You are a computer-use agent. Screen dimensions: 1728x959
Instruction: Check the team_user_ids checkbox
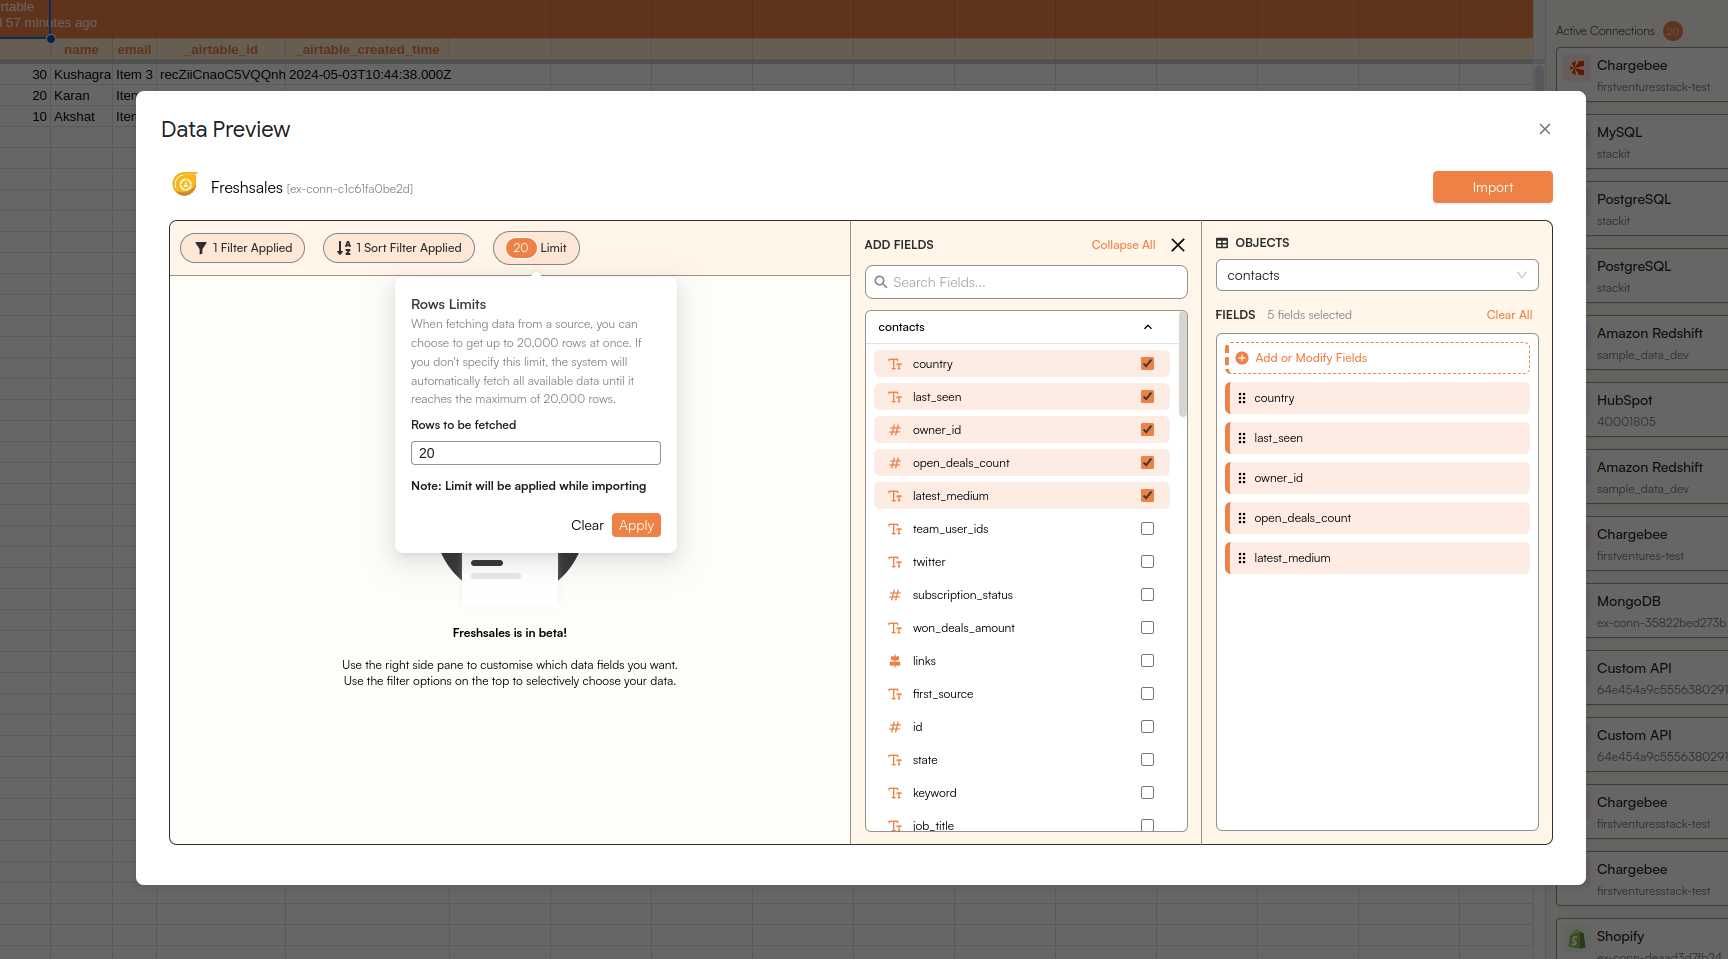tap(1147, 529)
